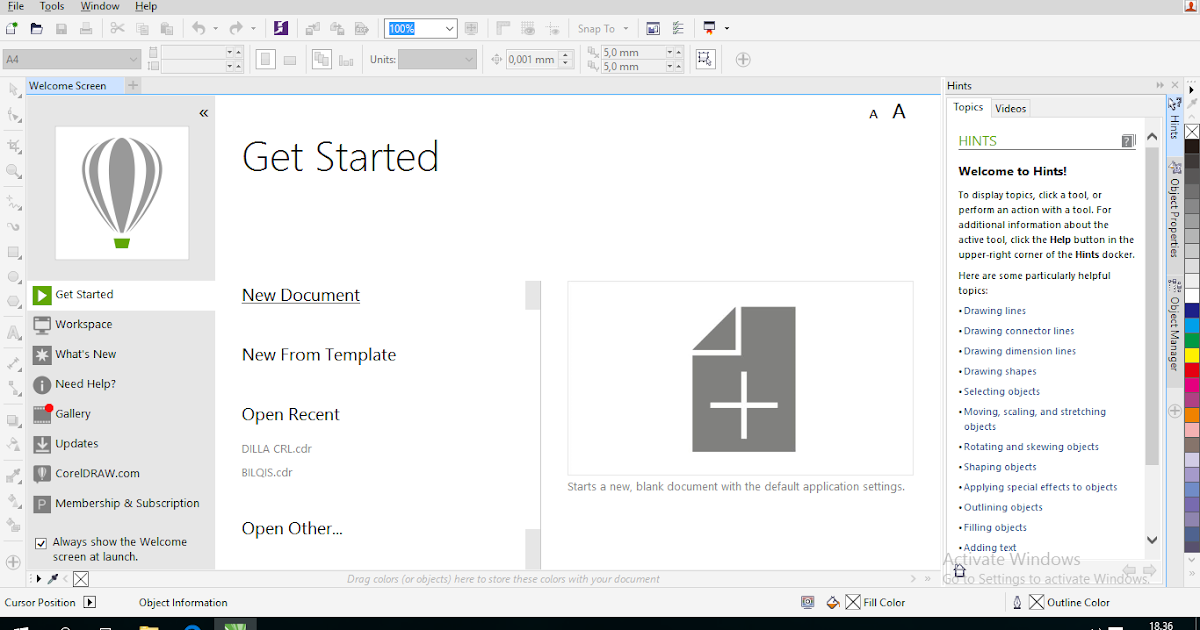Click the new blank document thumbnail
The height and width of the screenshot is (630, 1200).
click(x=740, y=378)
